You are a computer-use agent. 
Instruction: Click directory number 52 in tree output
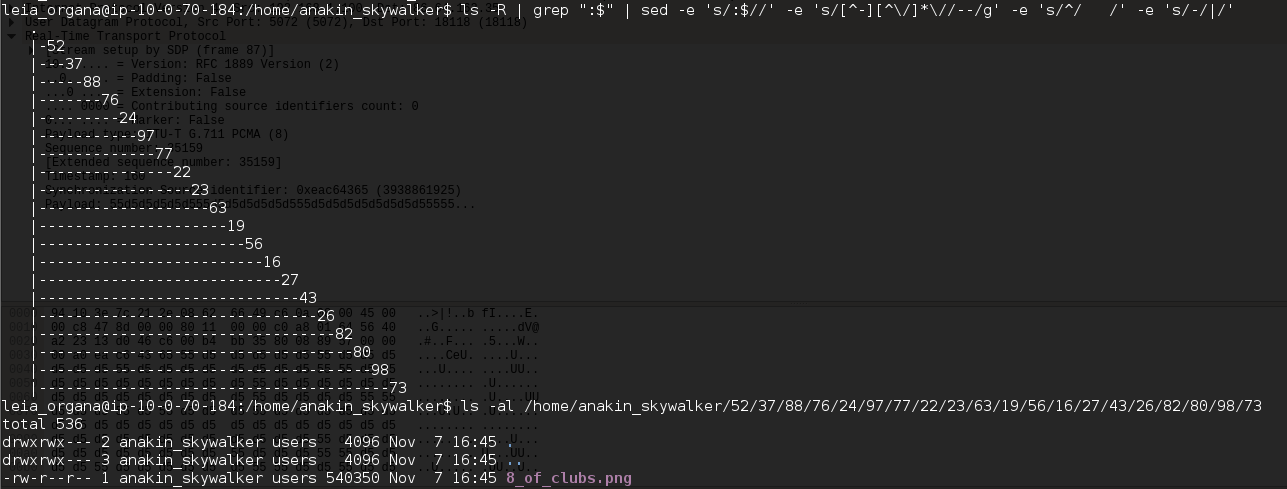[x=57, y=46]
